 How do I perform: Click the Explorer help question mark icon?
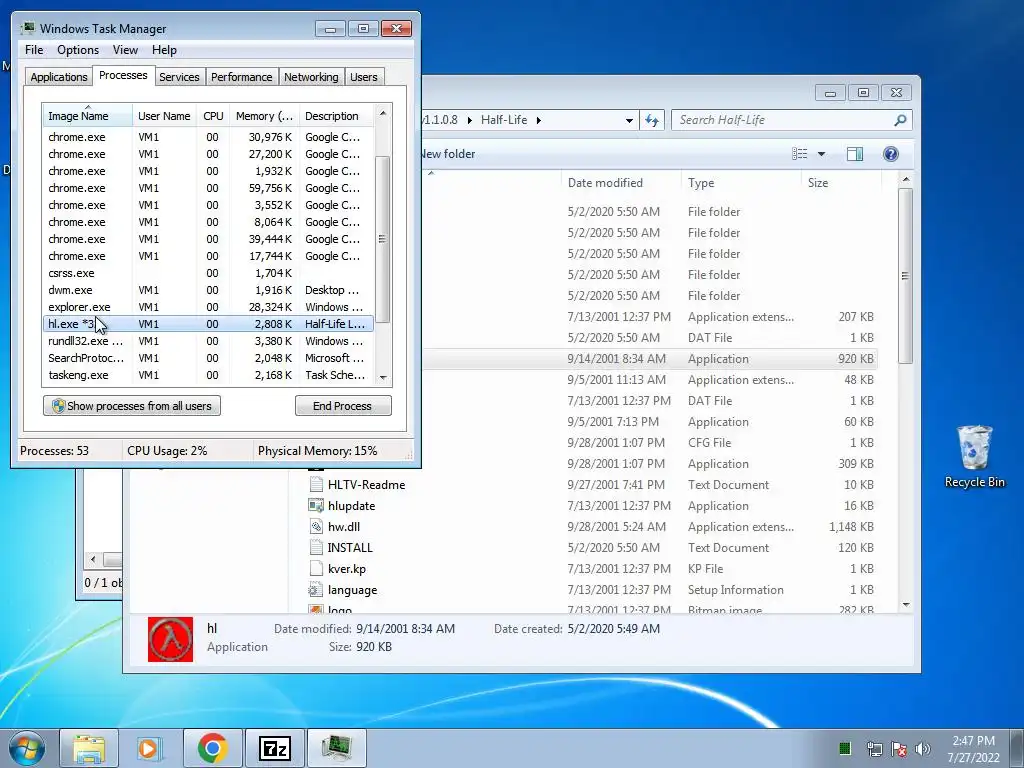pyautogui.click(x=890, y=153)
